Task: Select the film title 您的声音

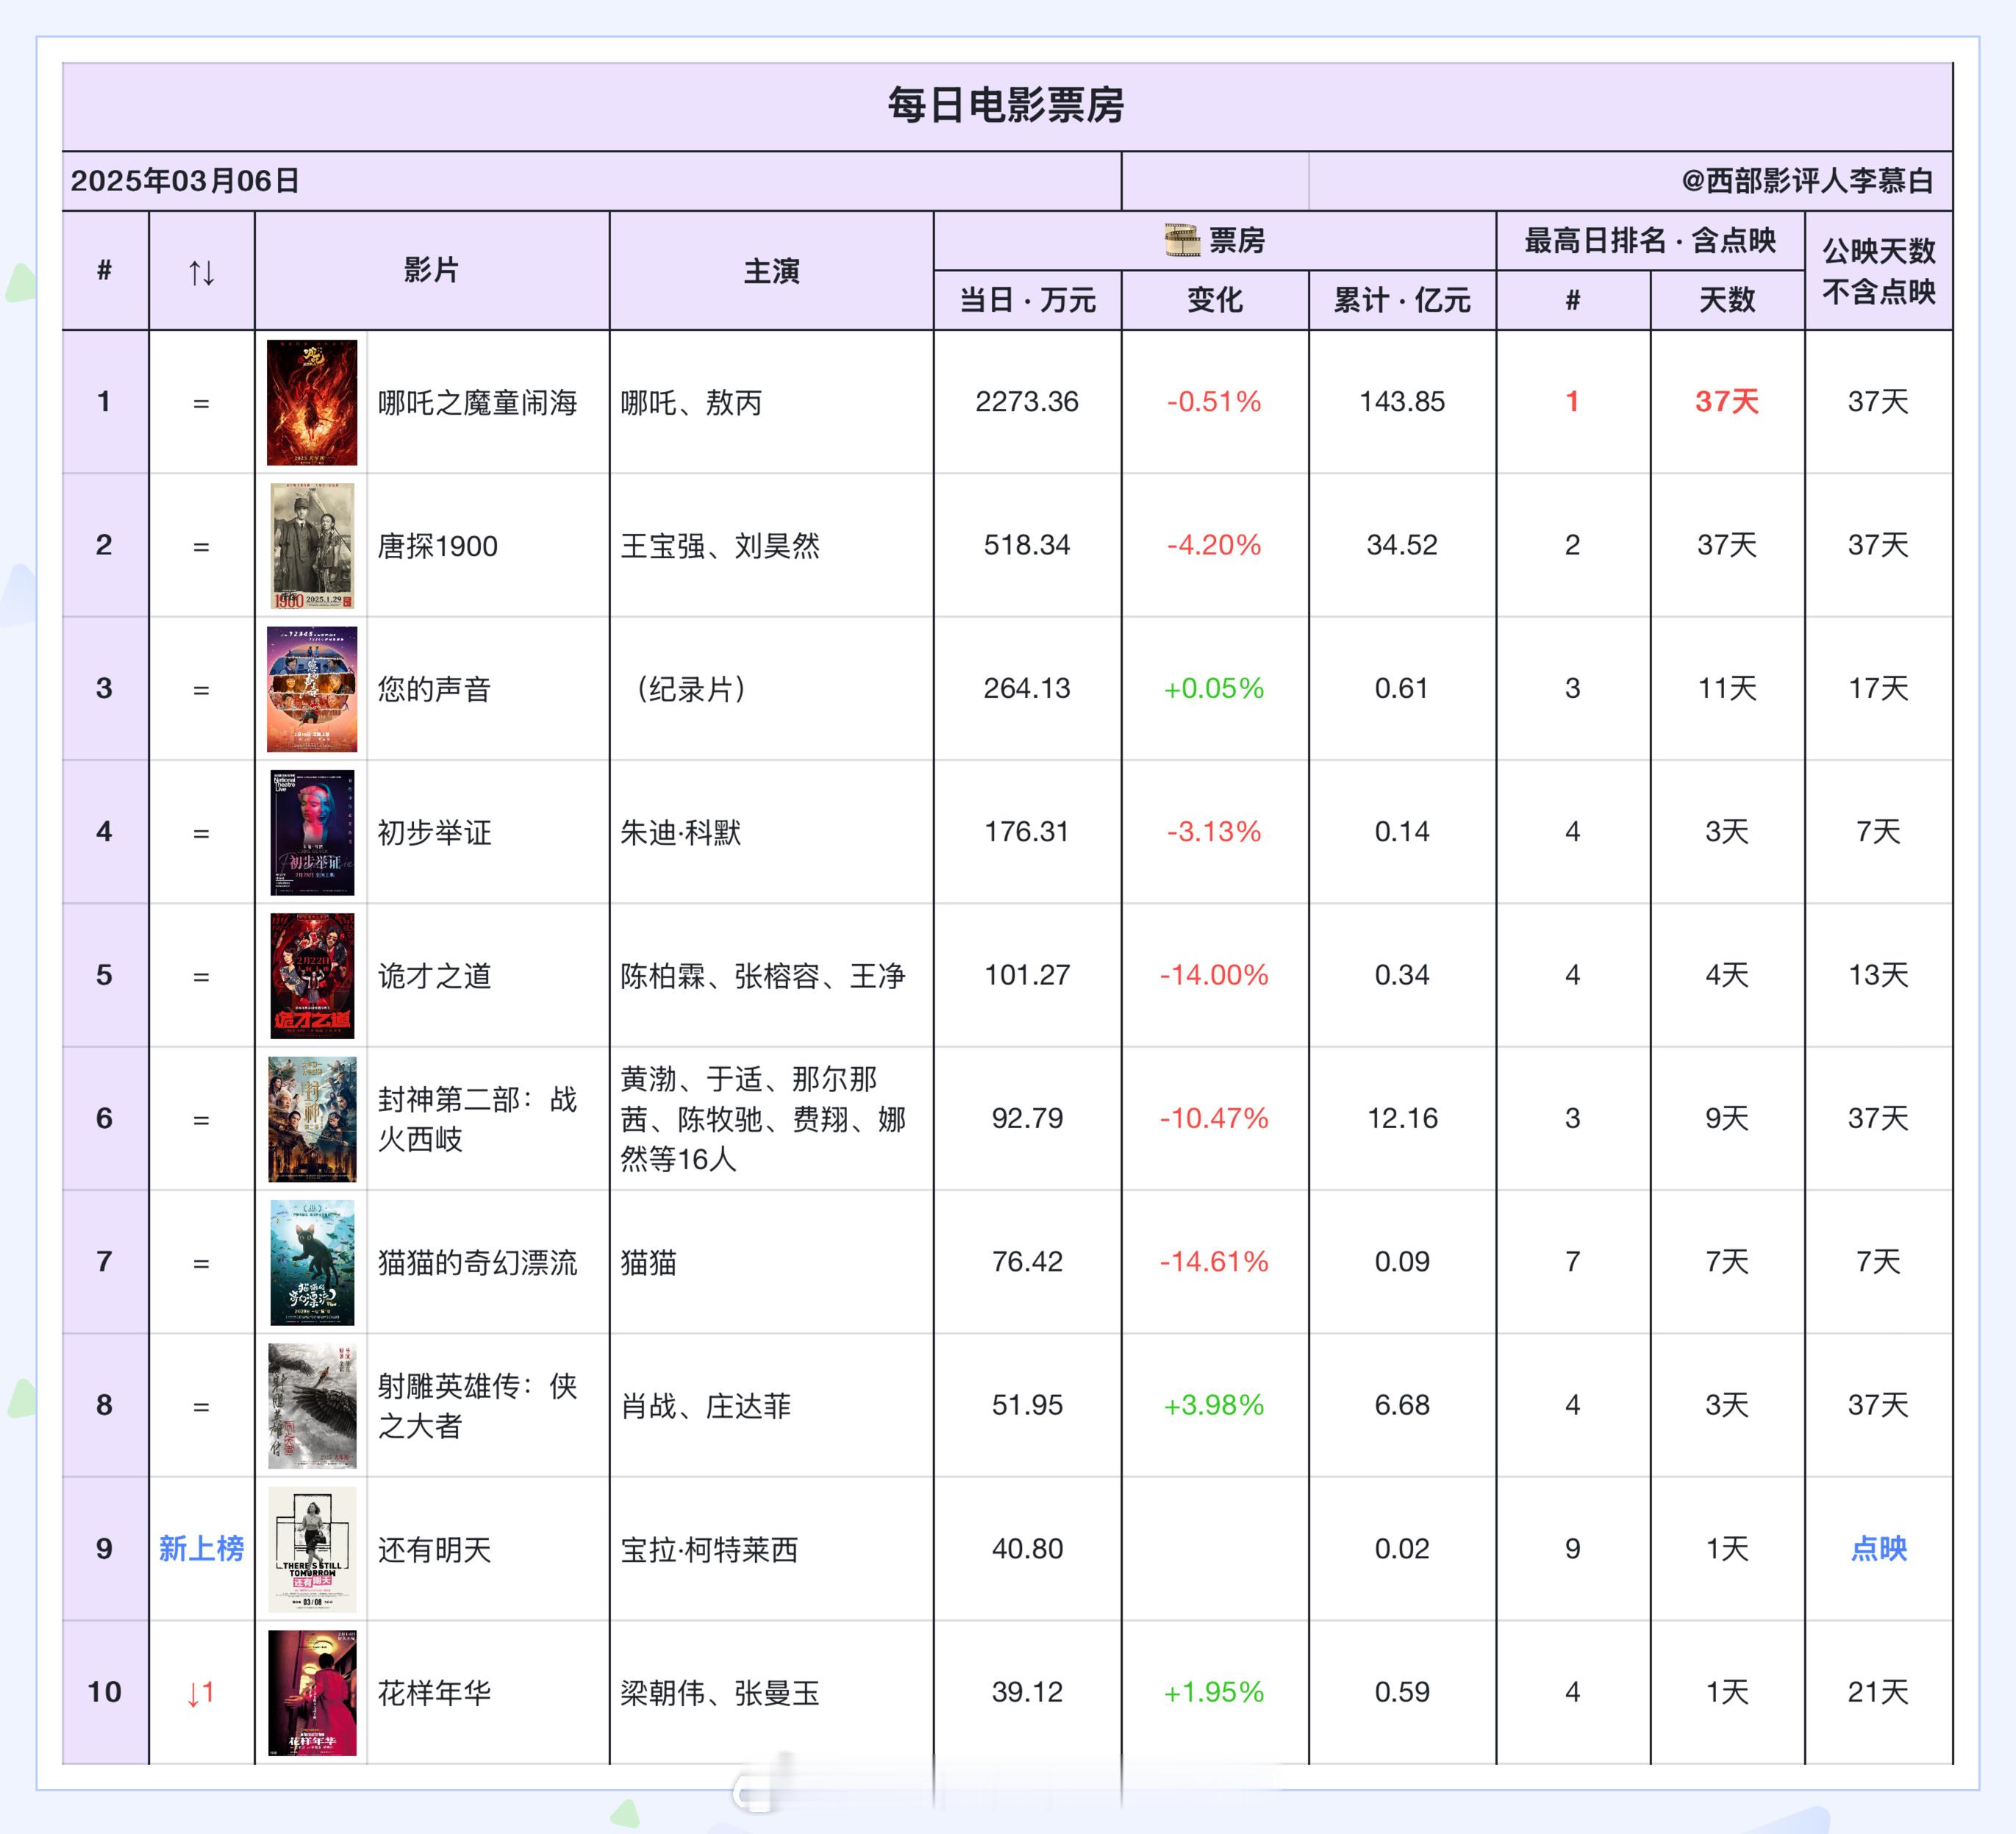Action: pos(434,689)
